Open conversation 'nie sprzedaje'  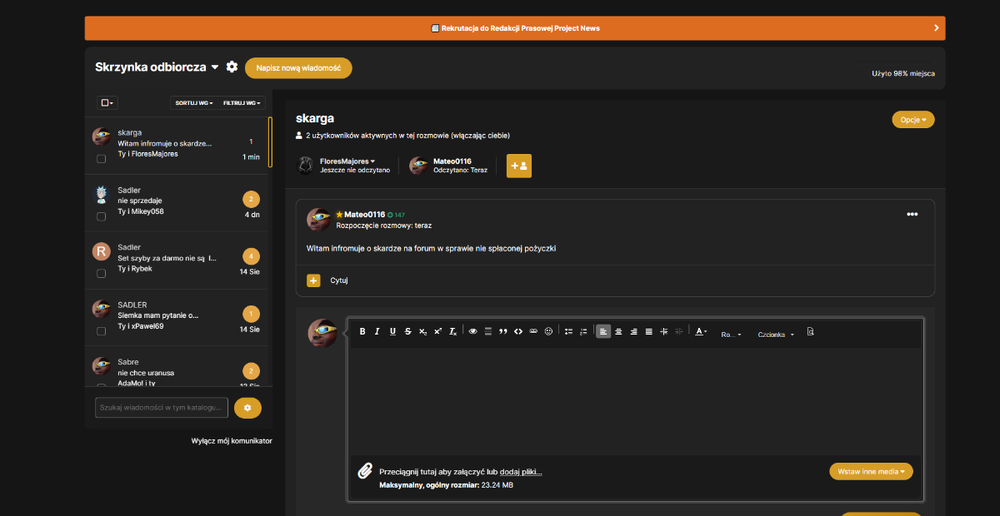(x=175, y=203)
